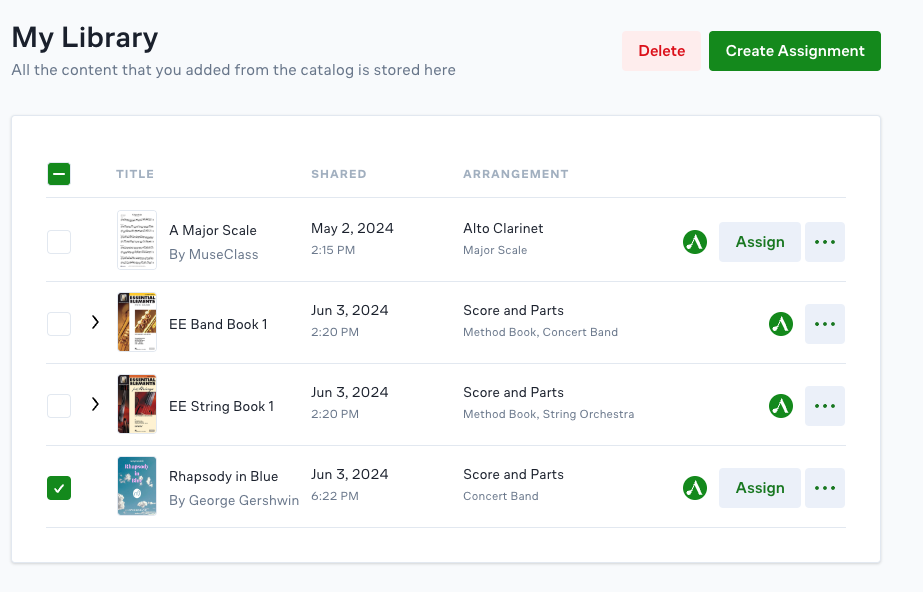This screenshot has width=923, height=592.
Task: Open more options for EE Band Book 1
Action: [x=824, y=323]
